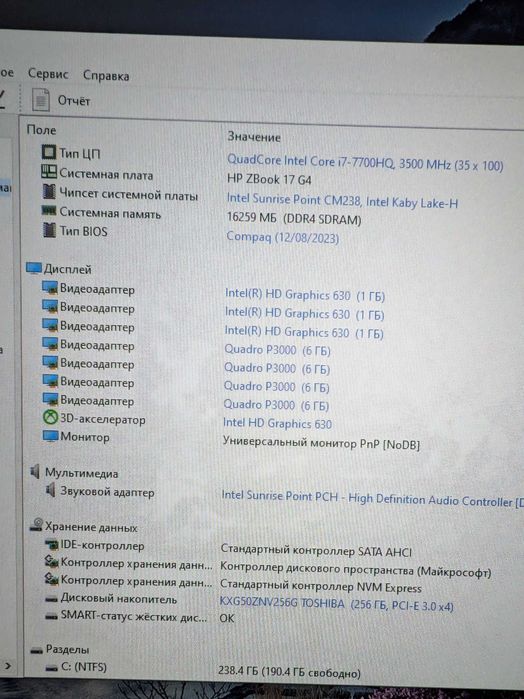The width and height of the screenshot is (524, 699).
Task: Click the Поле column header
Action: tap(41, 130)
